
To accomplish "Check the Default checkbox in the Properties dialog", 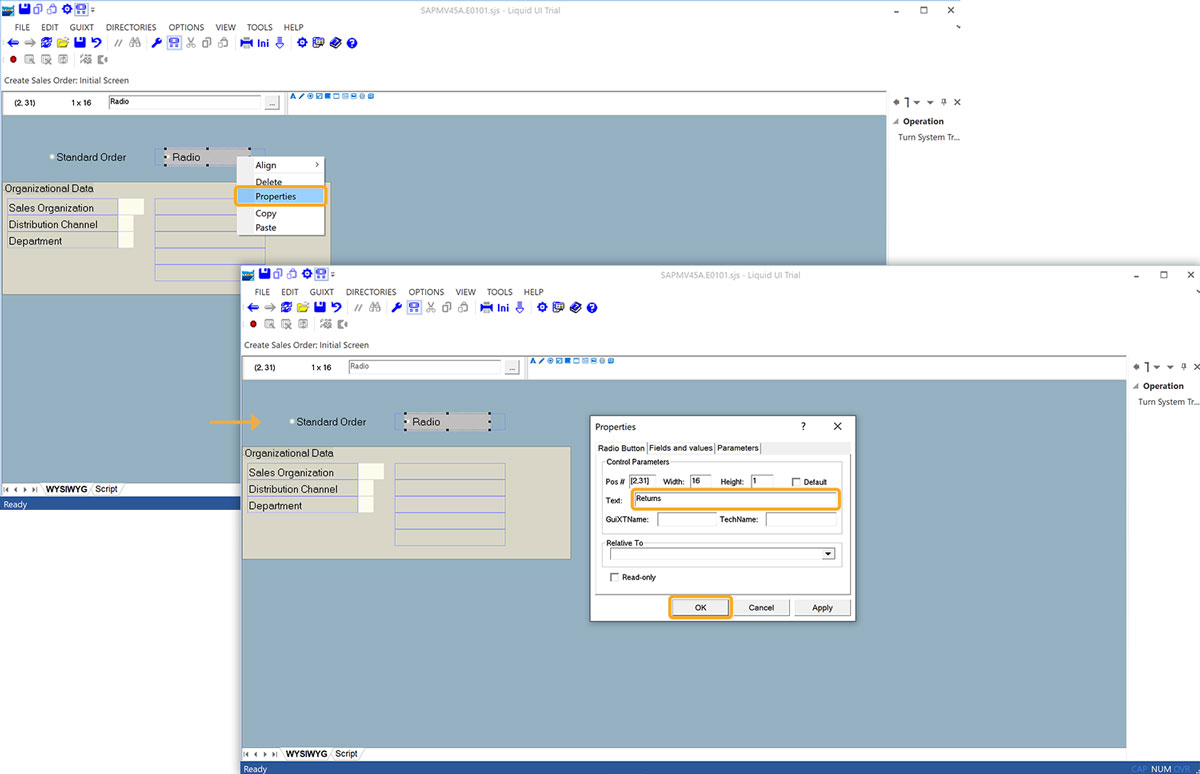I will coord(796,482).
